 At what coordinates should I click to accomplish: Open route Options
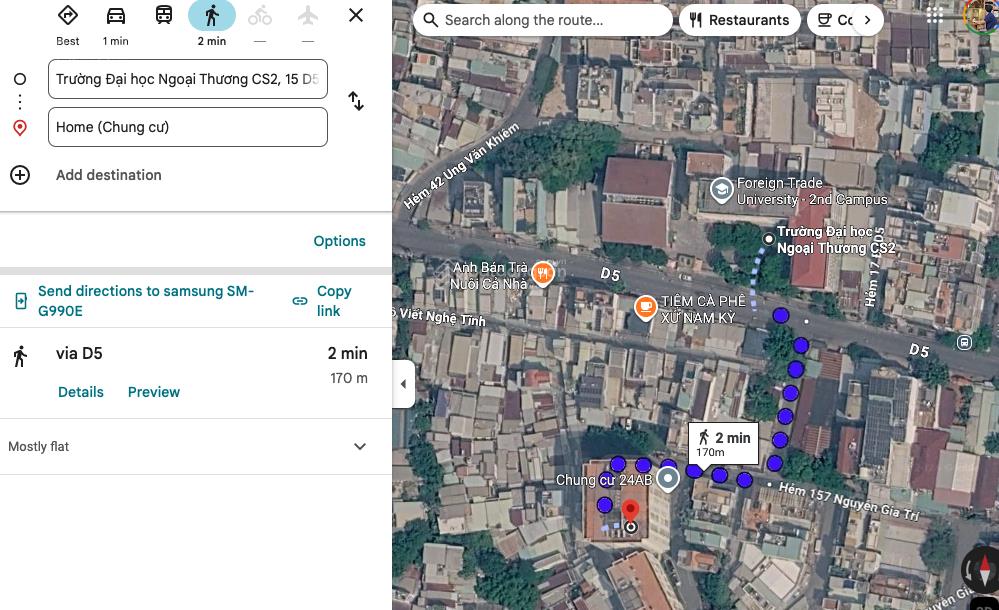[x=340, y=241]
